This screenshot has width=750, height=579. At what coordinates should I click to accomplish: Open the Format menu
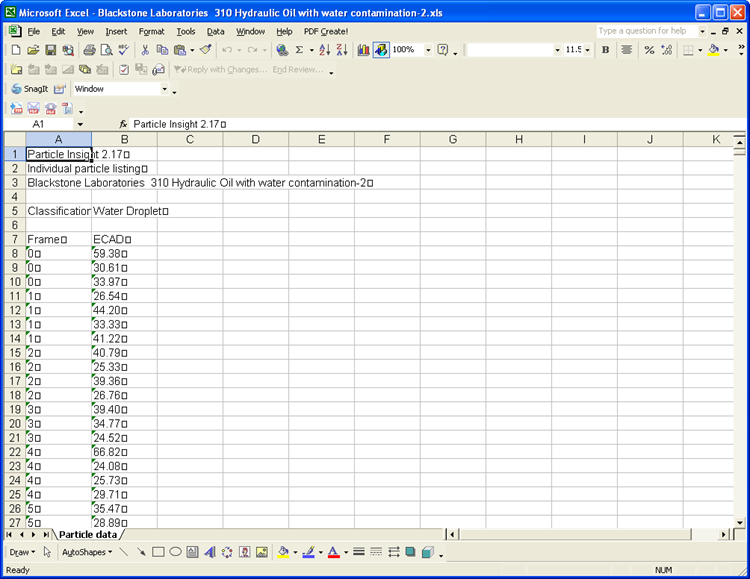[151, 31]
